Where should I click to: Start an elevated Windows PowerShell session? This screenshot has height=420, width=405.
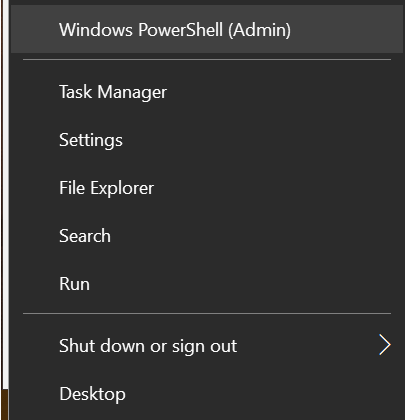tap(207, 29)
